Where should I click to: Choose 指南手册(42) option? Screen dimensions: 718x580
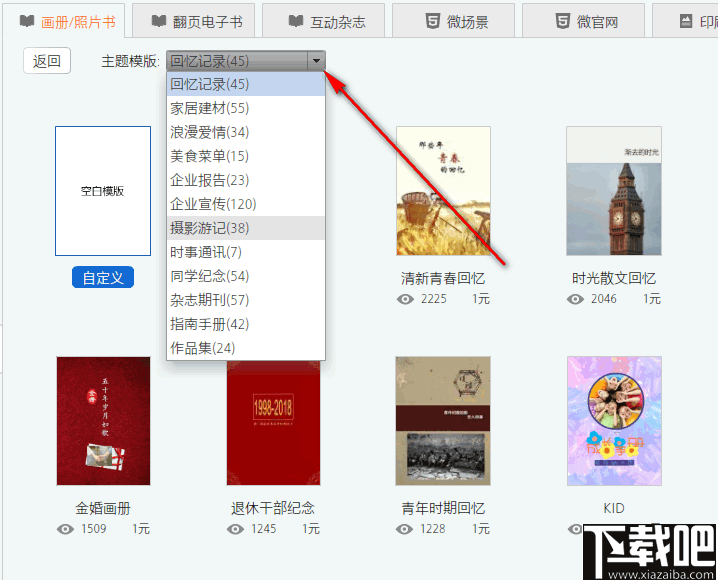(x=246, y=324)
